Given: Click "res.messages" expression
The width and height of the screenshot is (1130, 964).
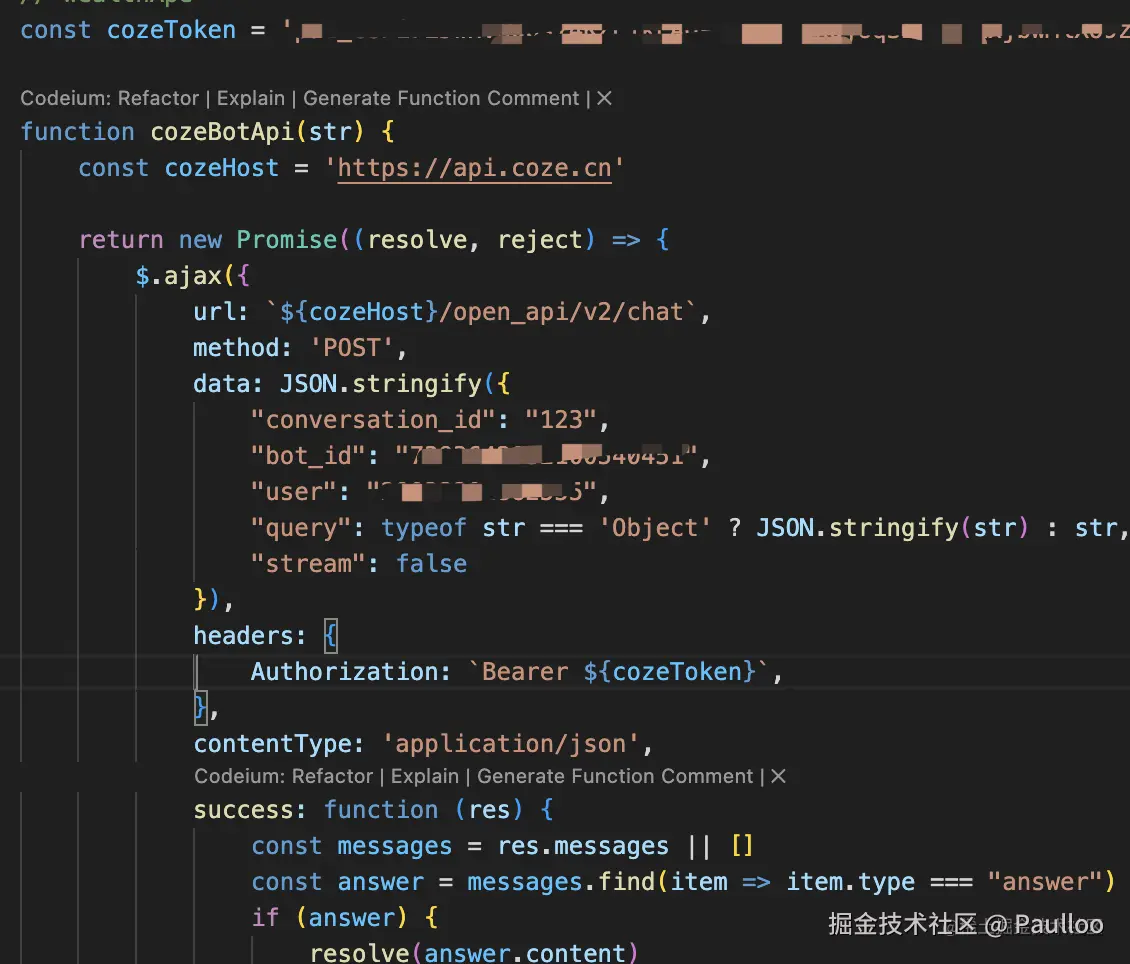Looking at the screenshot, I should tap(583, 845).
